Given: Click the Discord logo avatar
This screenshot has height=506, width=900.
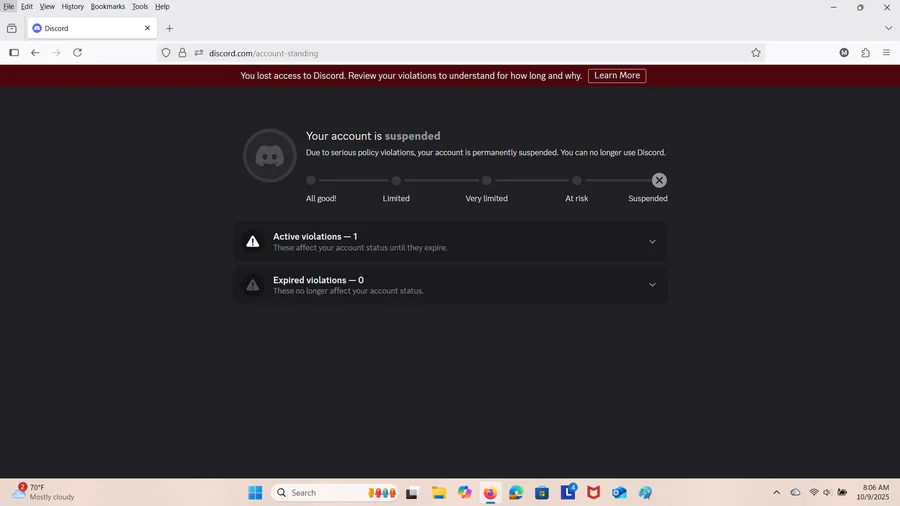Looking at the screenshot, I should click(x=270, y=155).
